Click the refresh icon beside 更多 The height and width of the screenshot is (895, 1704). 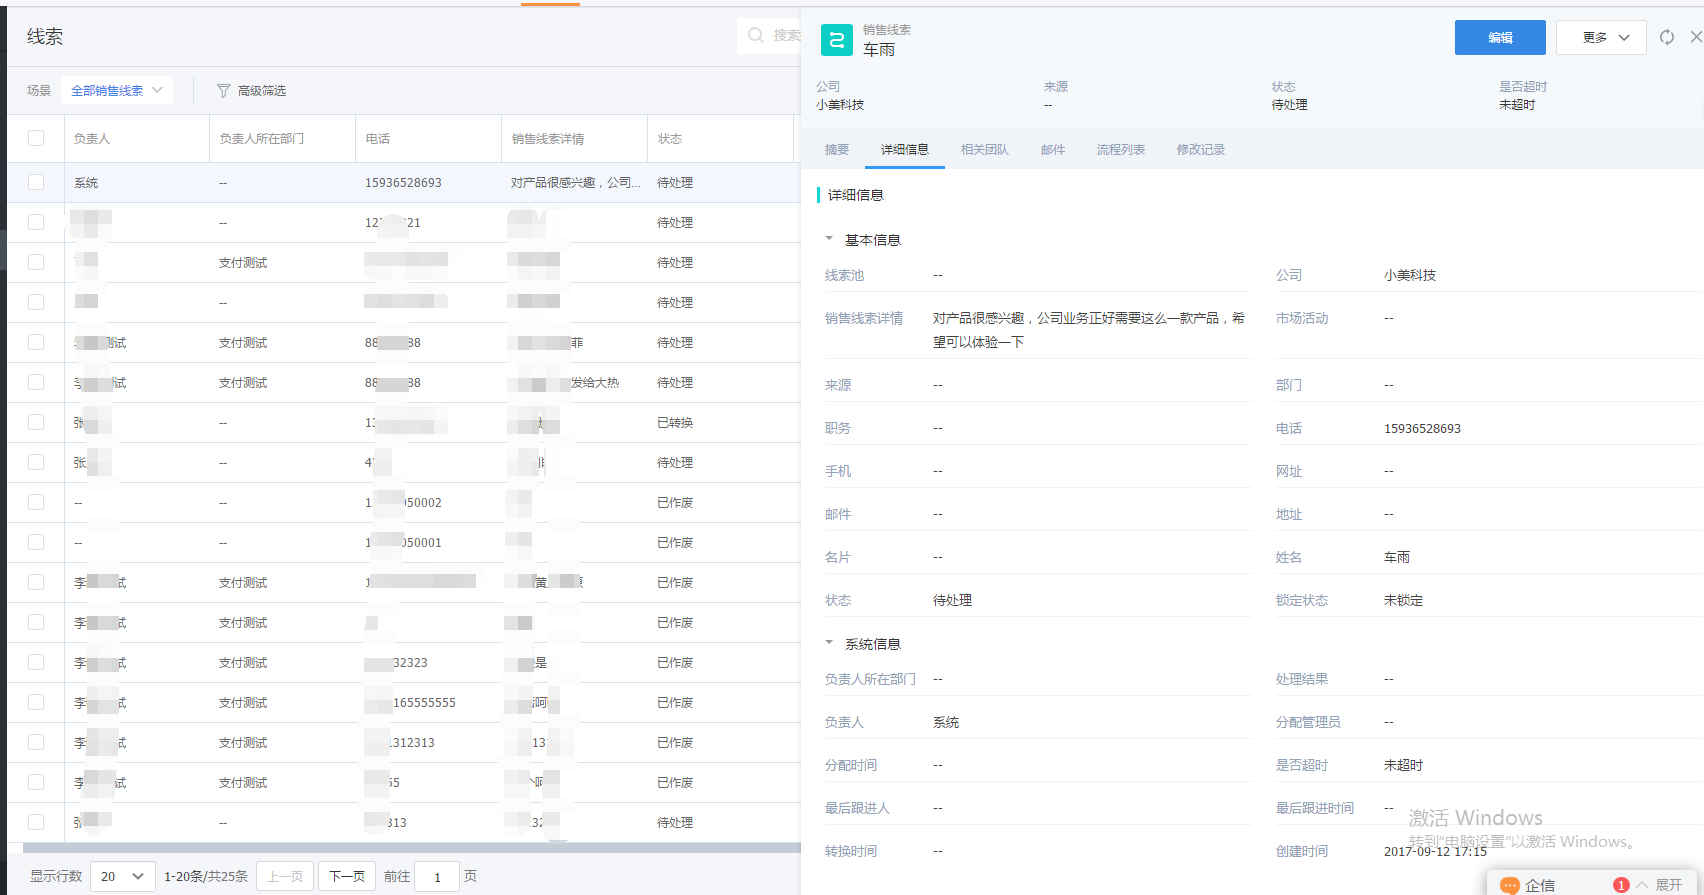pos(1667,37)
